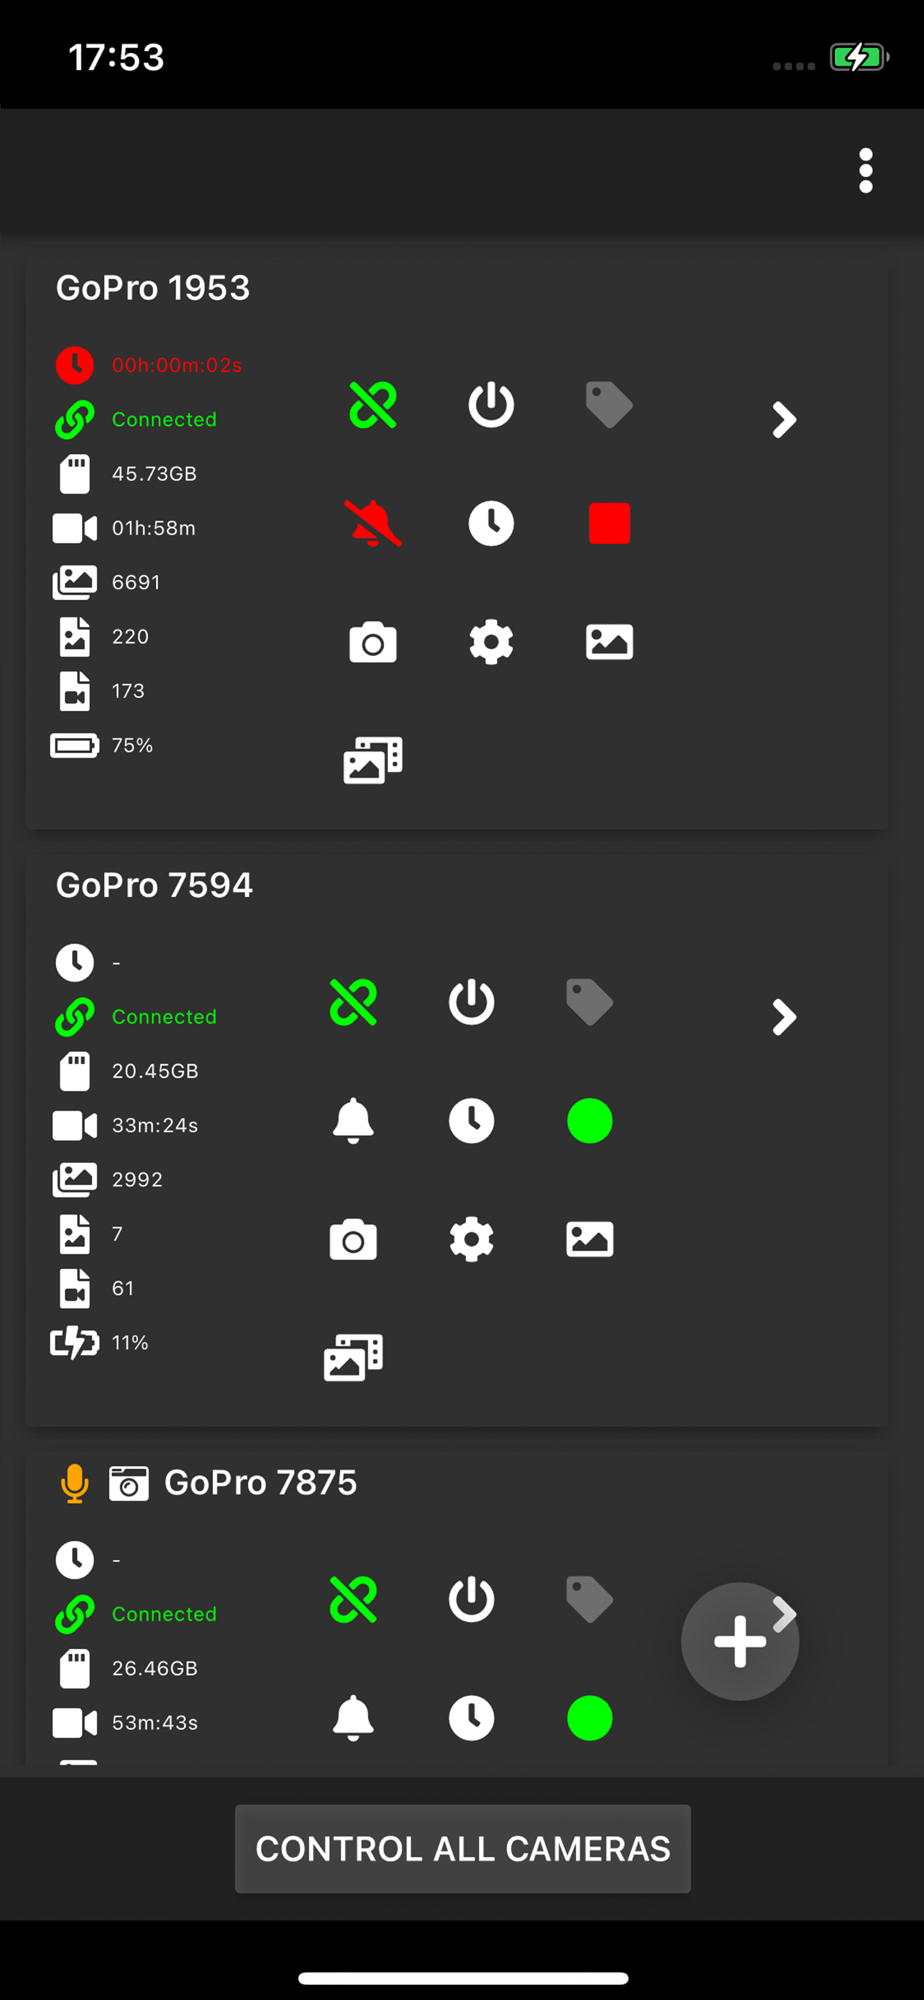The image size is (924, 2000).
Task: Click the 2992 remaining photos count
Action: point(137,1179)
